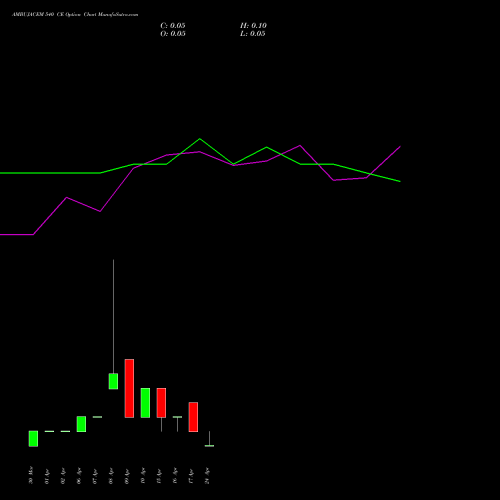Click the low value L: 0.05
The image size is (500, 500).
(253, 34)
